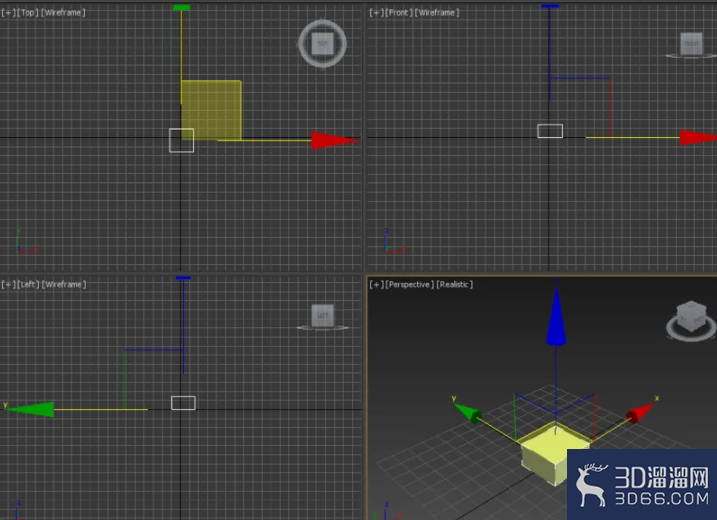Open the [Left] view label menu
This screenshot has width=717, height=520.
(x=28, y=284)
